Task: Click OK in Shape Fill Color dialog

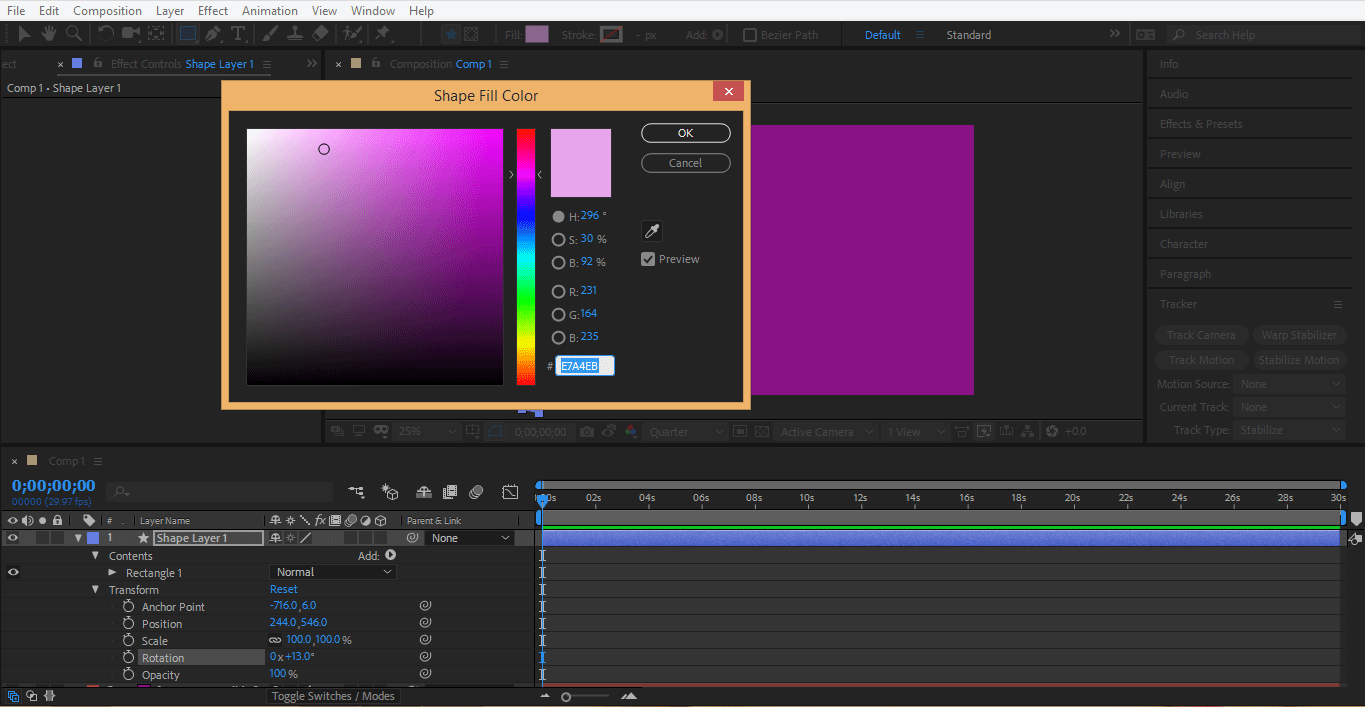Action: (x=685, y=133)
